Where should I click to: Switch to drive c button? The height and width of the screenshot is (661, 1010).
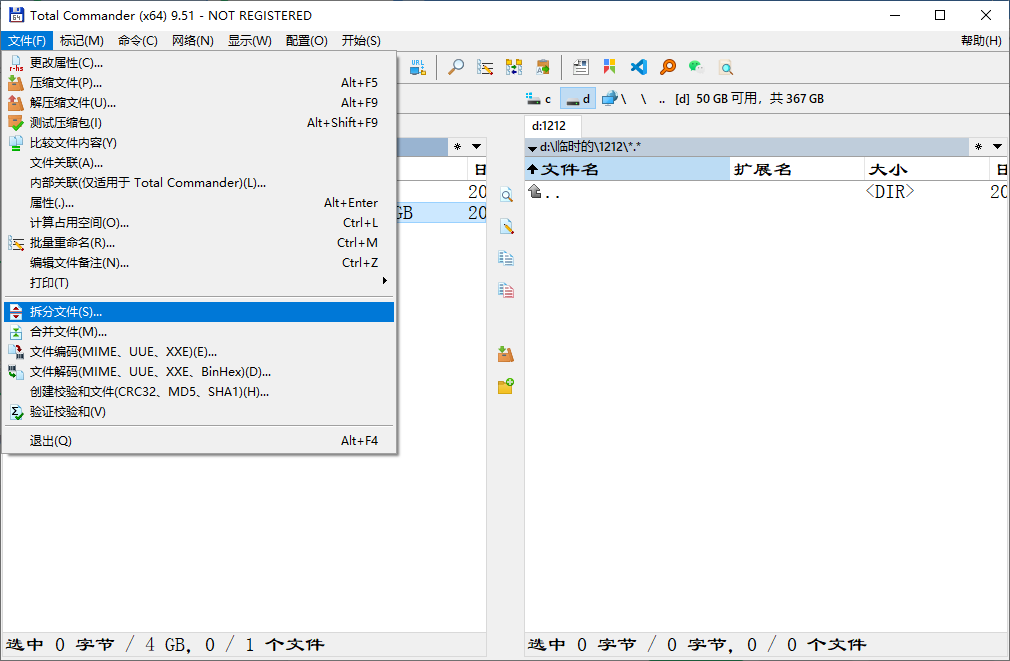(x=539, y=99)
